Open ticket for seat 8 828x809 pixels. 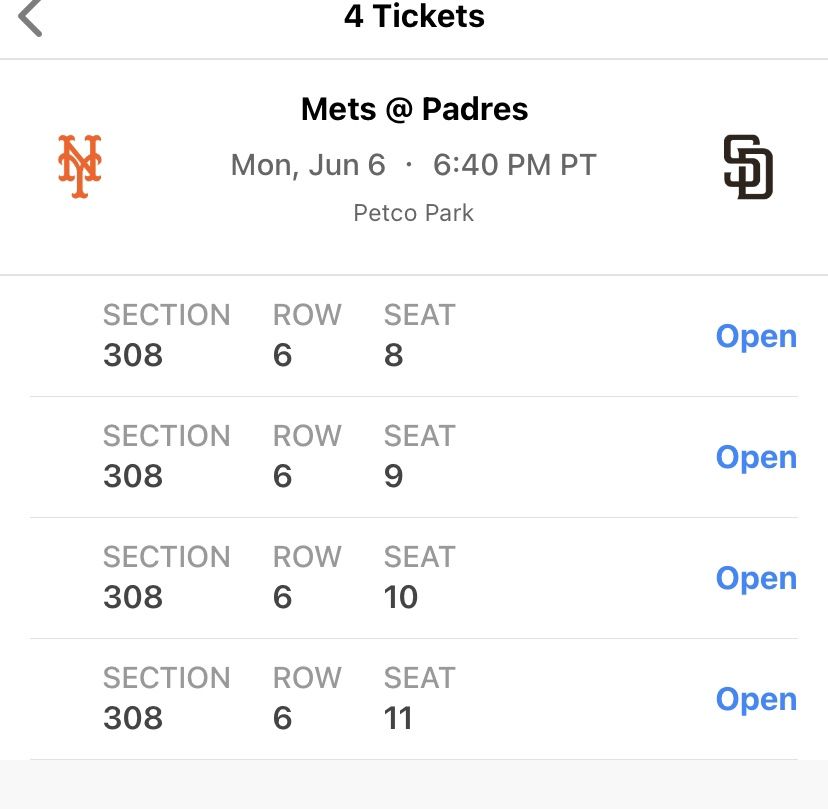pos(756,337)
